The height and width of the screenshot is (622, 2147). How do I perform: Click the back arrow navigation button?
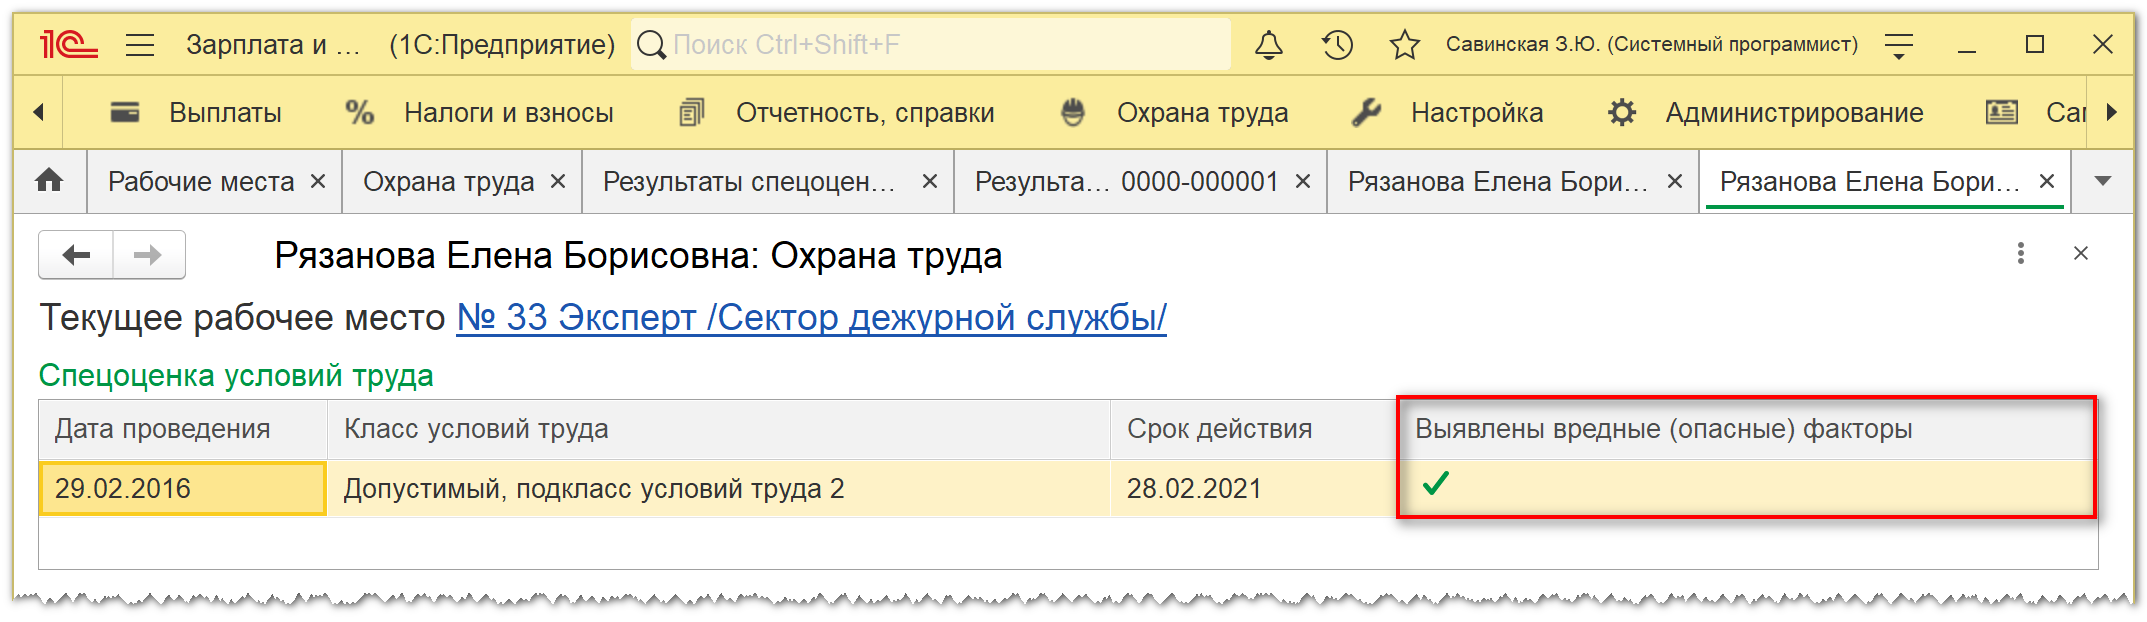pyautogui.click(x=76, y=255)
